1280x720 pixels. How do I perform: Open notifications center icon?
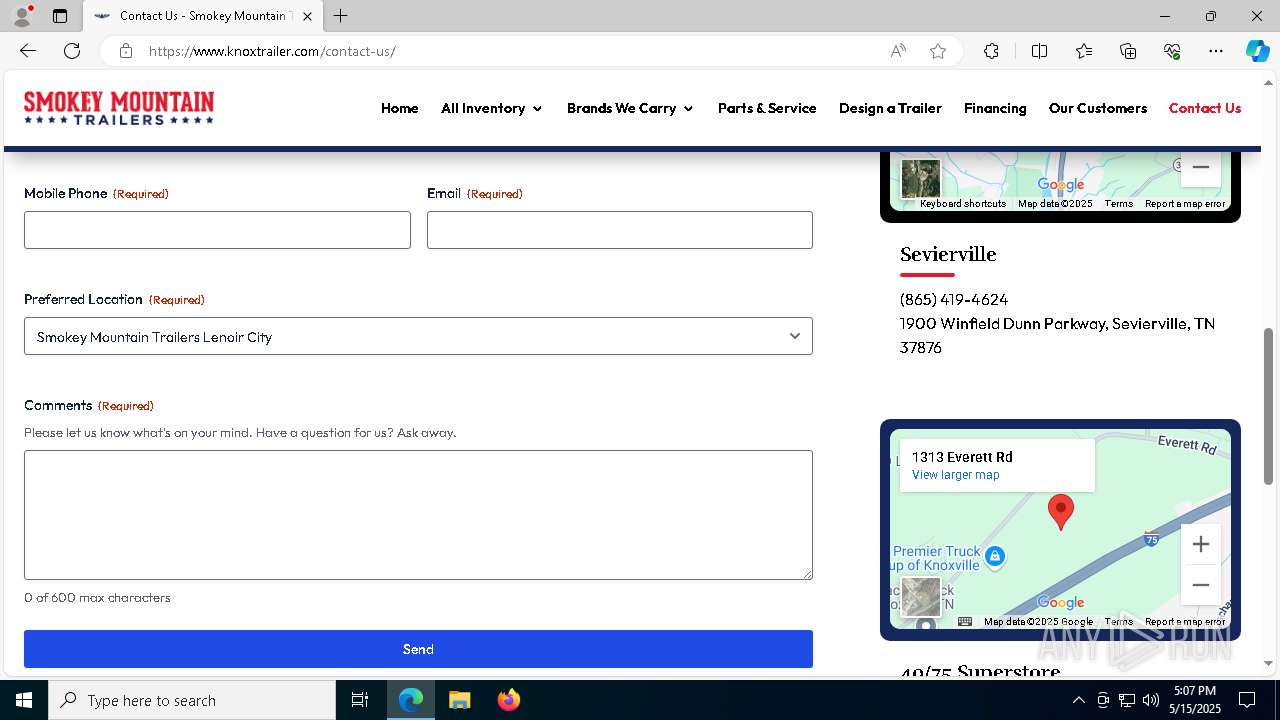tap(1247, 700)
